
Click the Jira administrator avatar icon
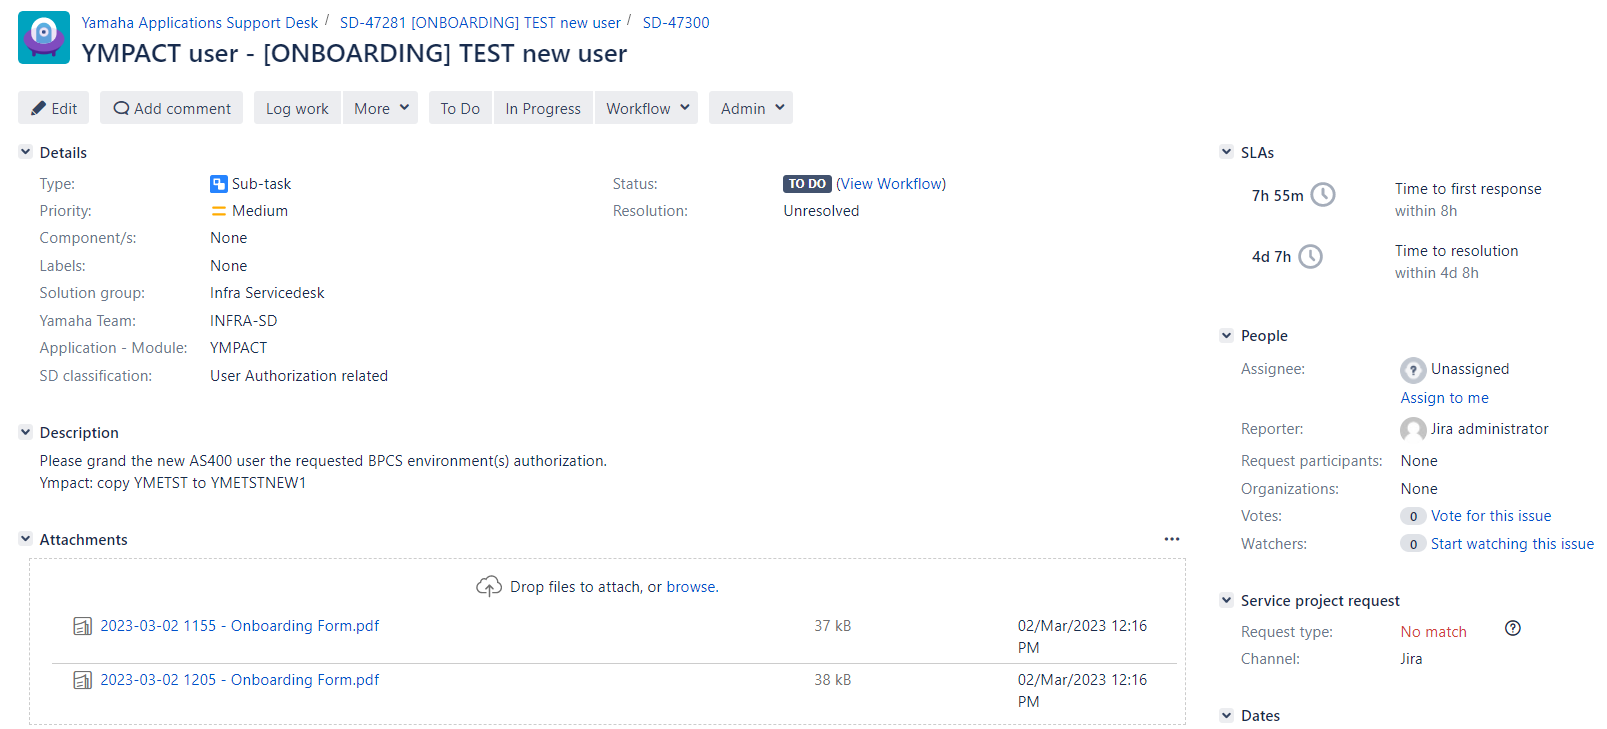[x=1413, y=430]
